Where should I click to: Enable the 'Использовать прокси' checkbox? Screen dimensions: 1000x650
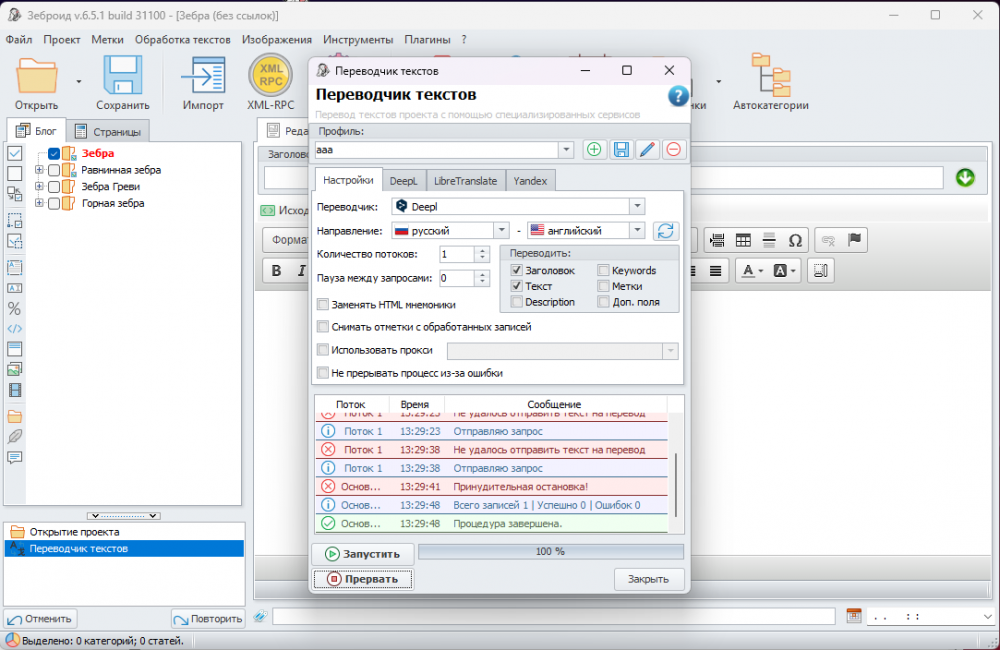(323, 350)
